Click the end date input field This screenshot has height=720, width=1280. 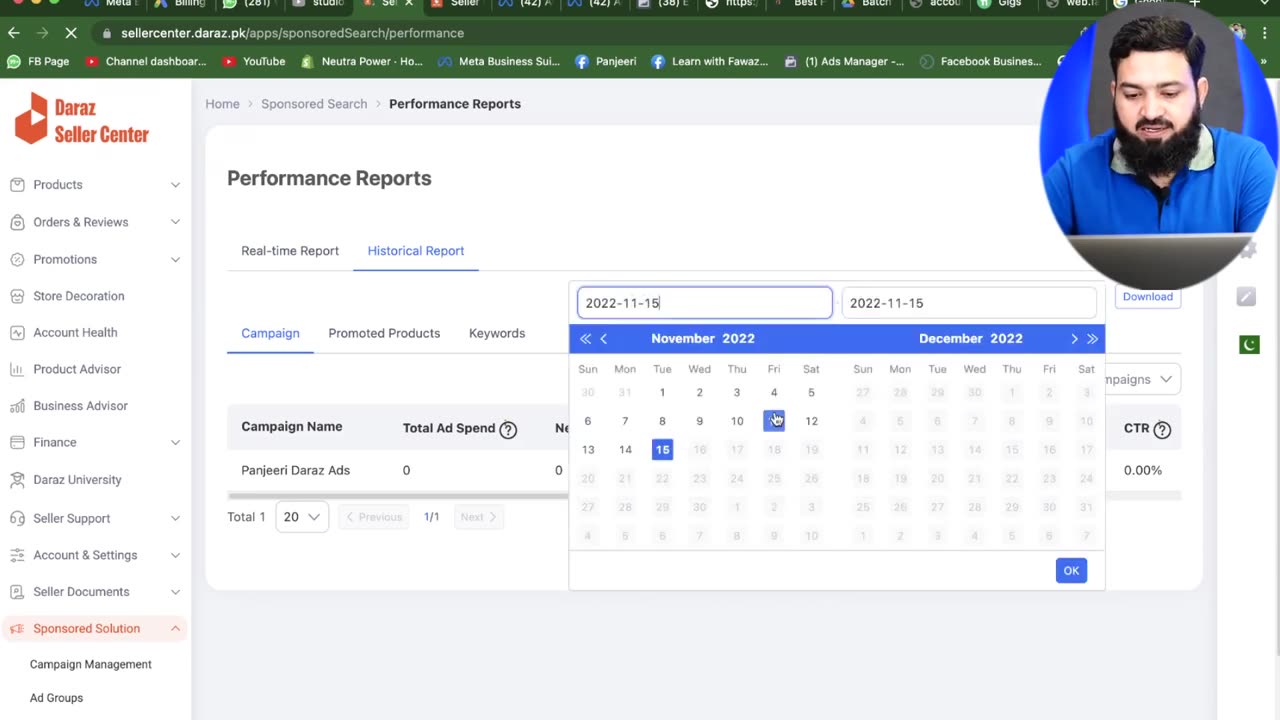click(969, 303)
